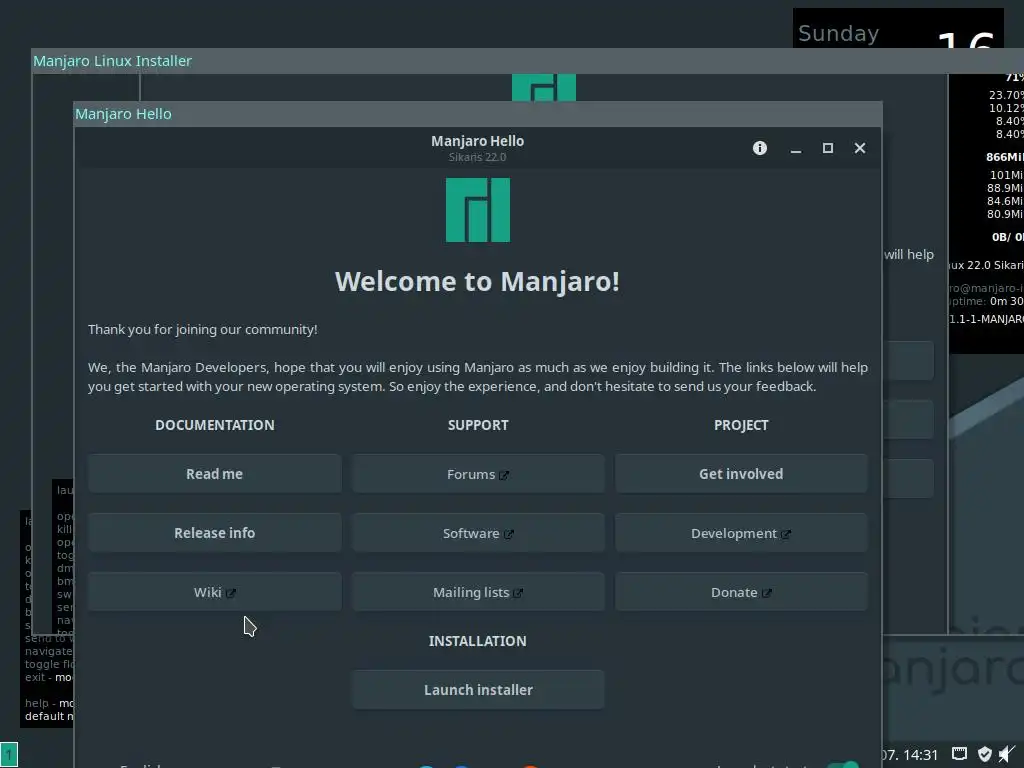The image size is (1024, 768).
Task: Open the About info icon in Manjaro Hello
Action: tap(760, 148)
